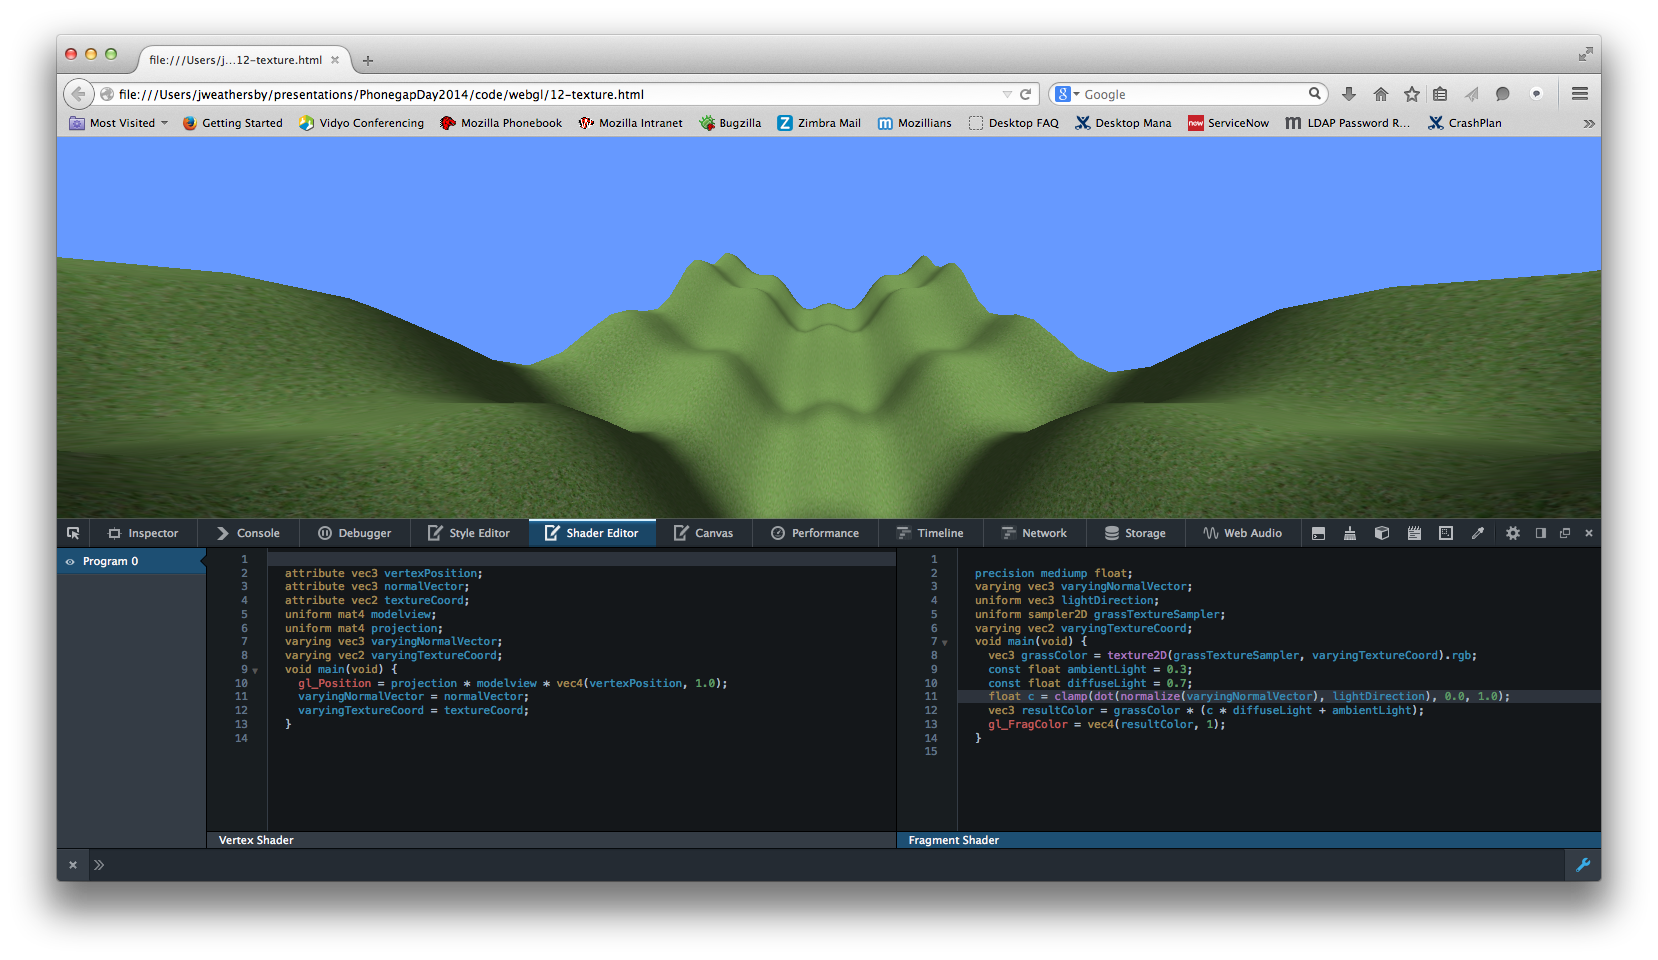Click into the Google search field
Screen dimensions: 1658x960
(1194, 94)
